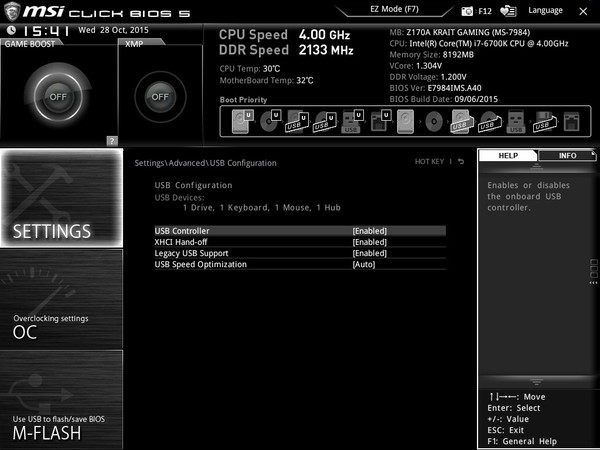Click the BIOS Build Date 09/06/2015 text
Image resolution: width=600 pixels, height=450 pixels.
pos(443,99)
